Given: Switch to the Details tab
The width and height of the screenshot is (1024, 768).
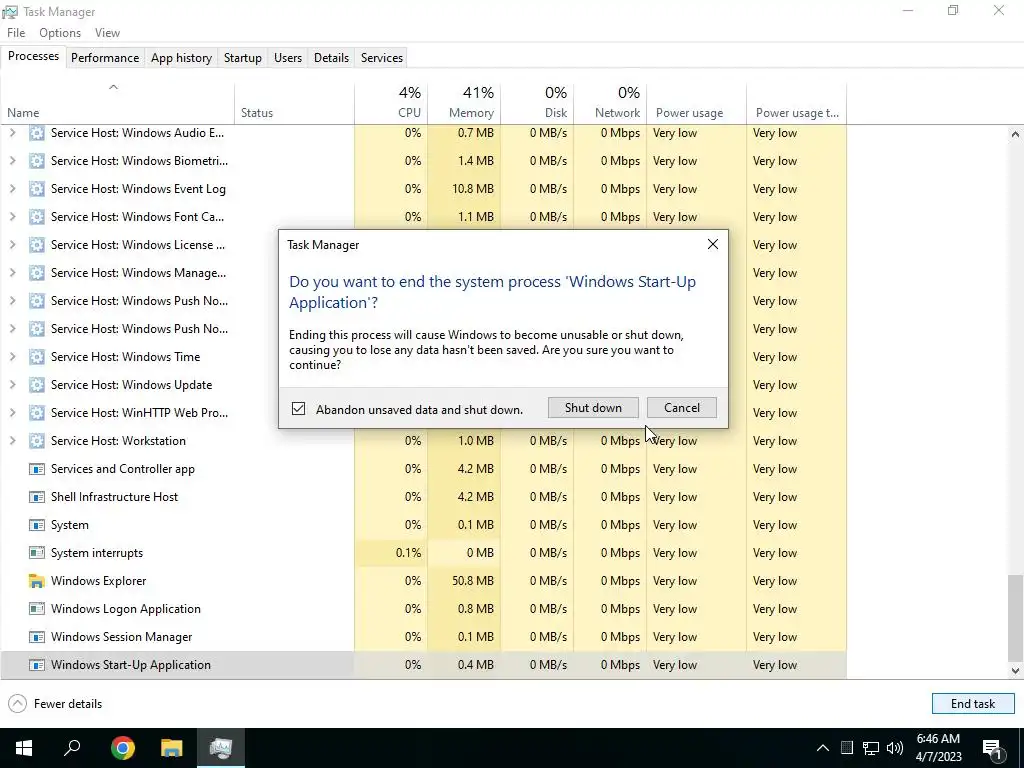Looking at the screenshot, I should point(331,57).
